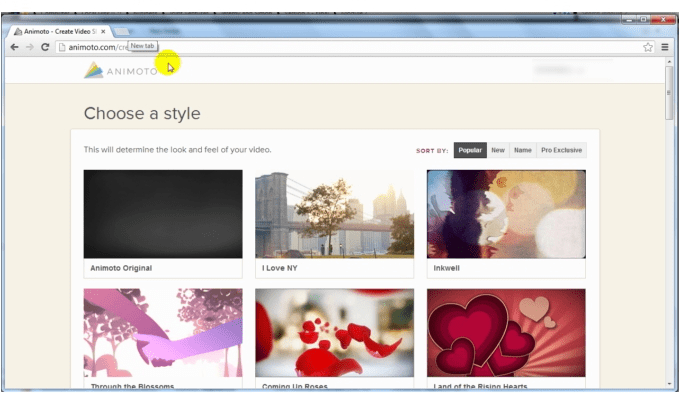The height and width of the screenshot is (393, 680).
Task: Click the Animoto Original label
Action: (x=121, y=268)
